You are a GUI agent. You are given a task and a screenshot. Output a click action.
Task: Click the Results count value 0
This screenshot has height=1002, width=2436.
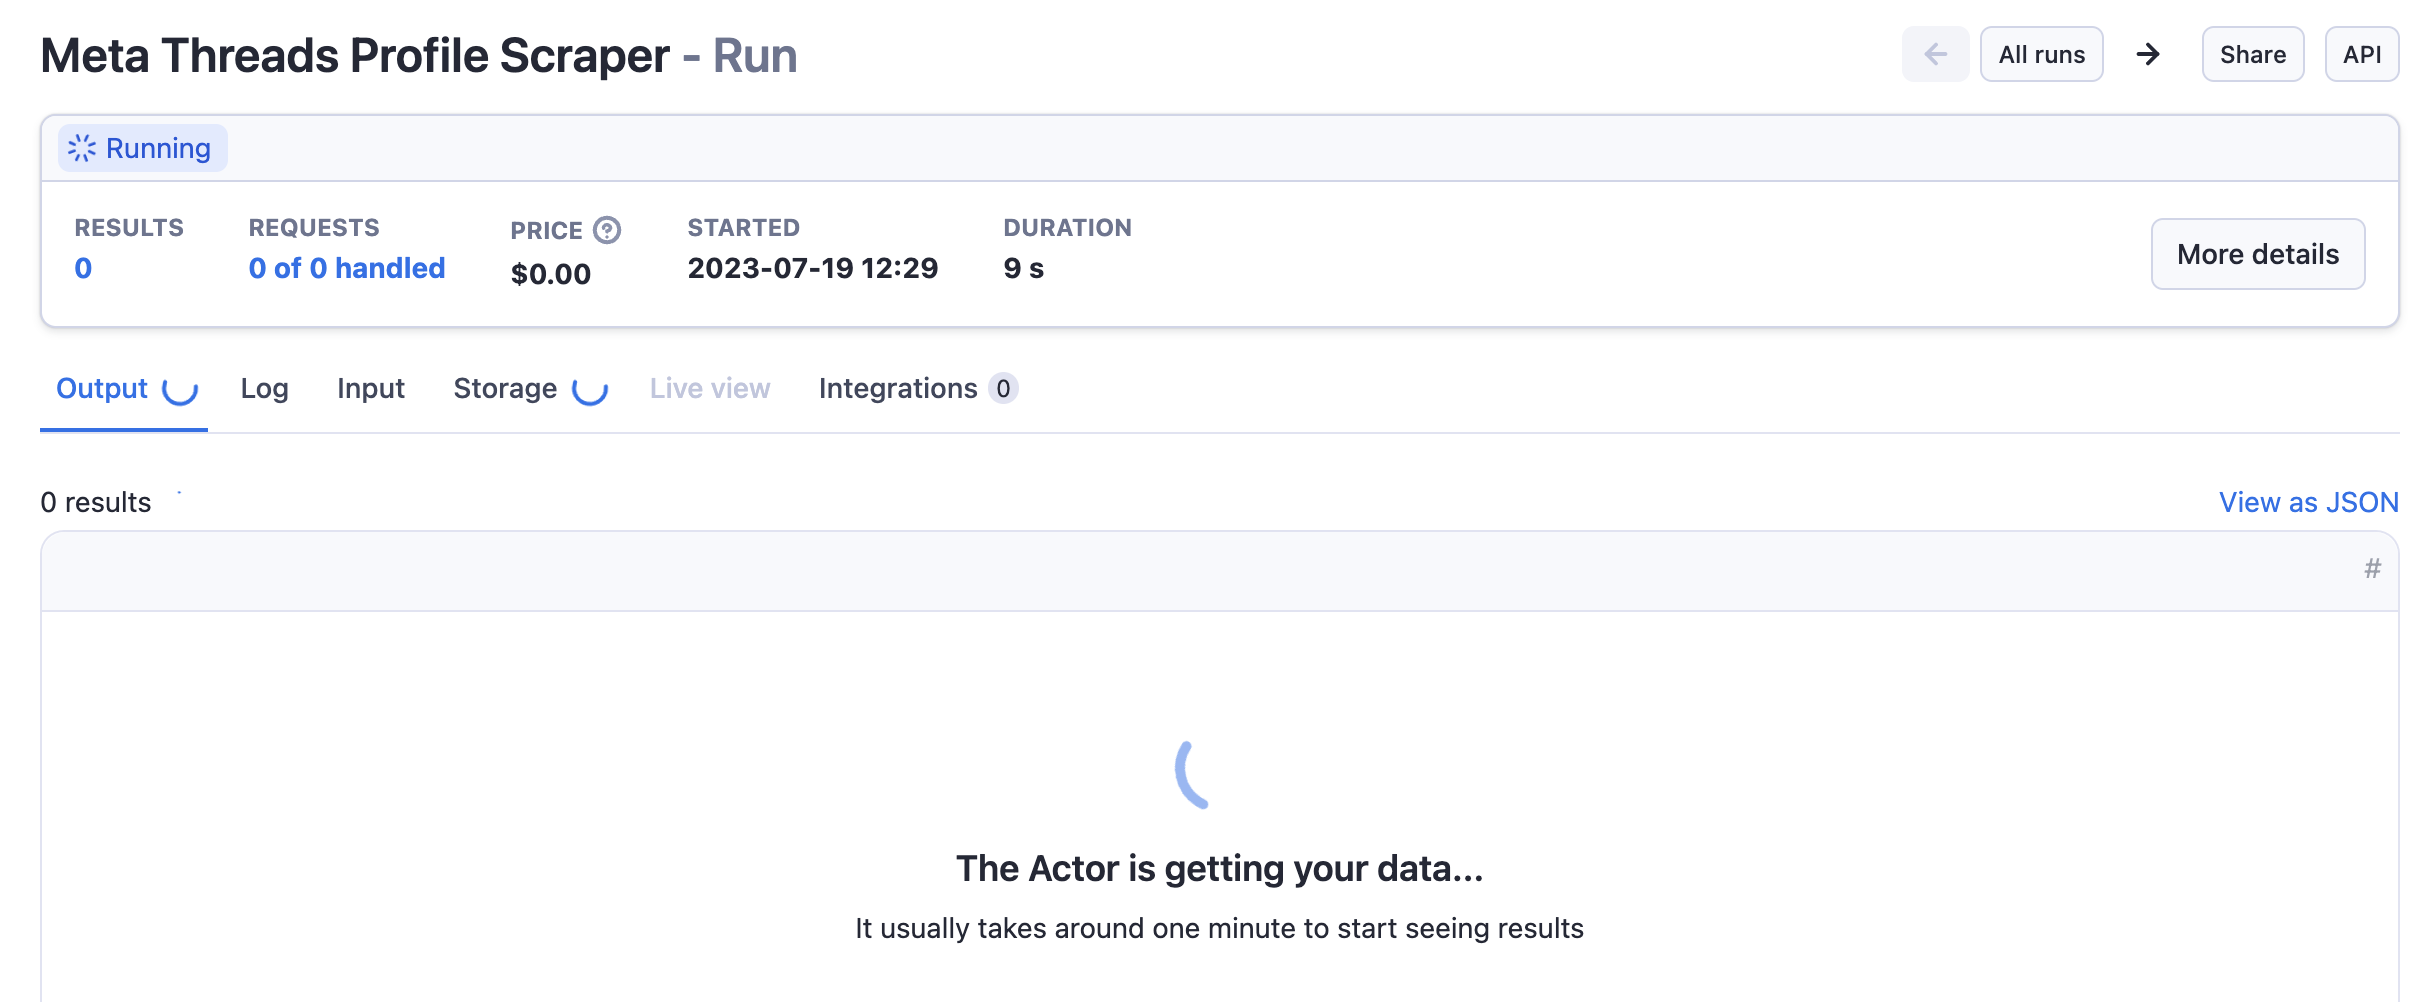(x=83, y=268)
